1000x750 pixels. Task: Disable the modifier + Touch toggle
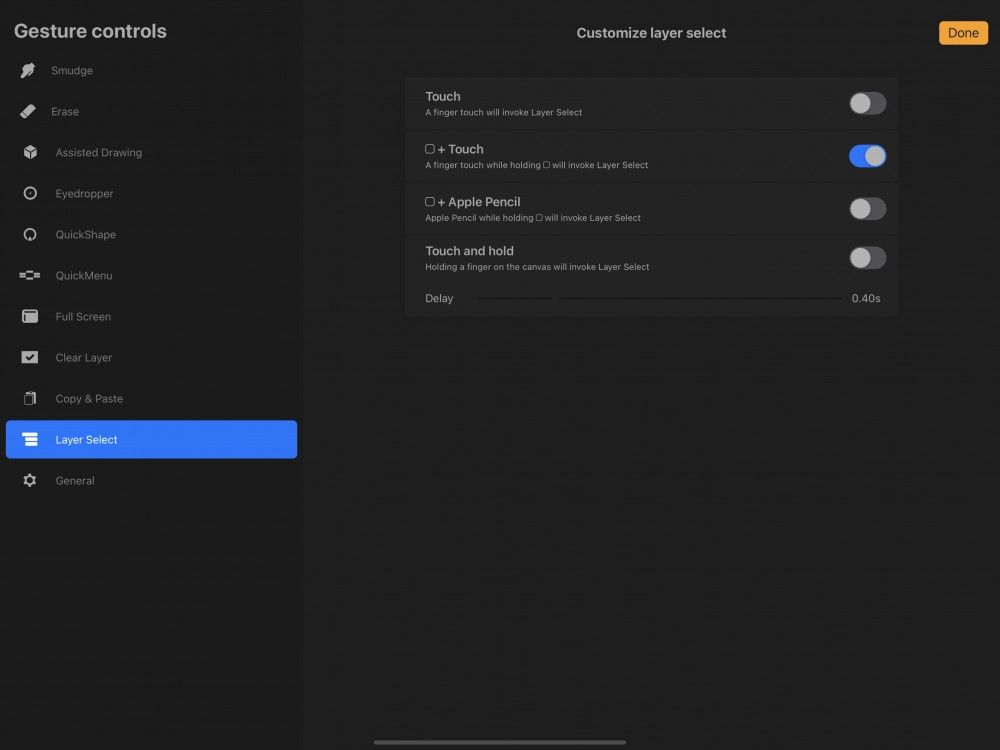[x=866, y=155]
